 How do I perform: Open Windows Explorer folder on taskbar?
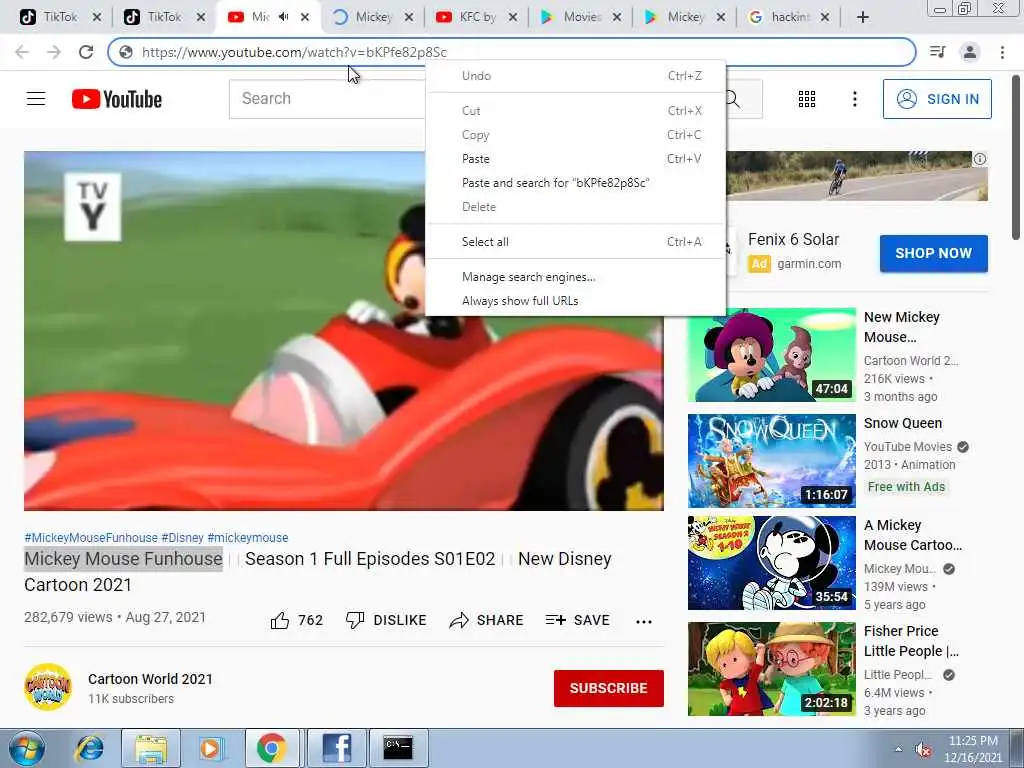click(x=151, y=748)
